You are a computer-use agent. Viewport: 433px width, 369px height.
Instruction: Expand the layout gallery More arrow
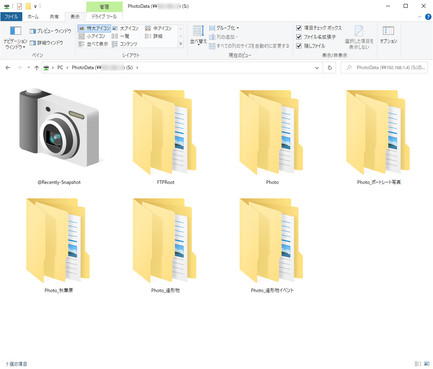[181, 44]
